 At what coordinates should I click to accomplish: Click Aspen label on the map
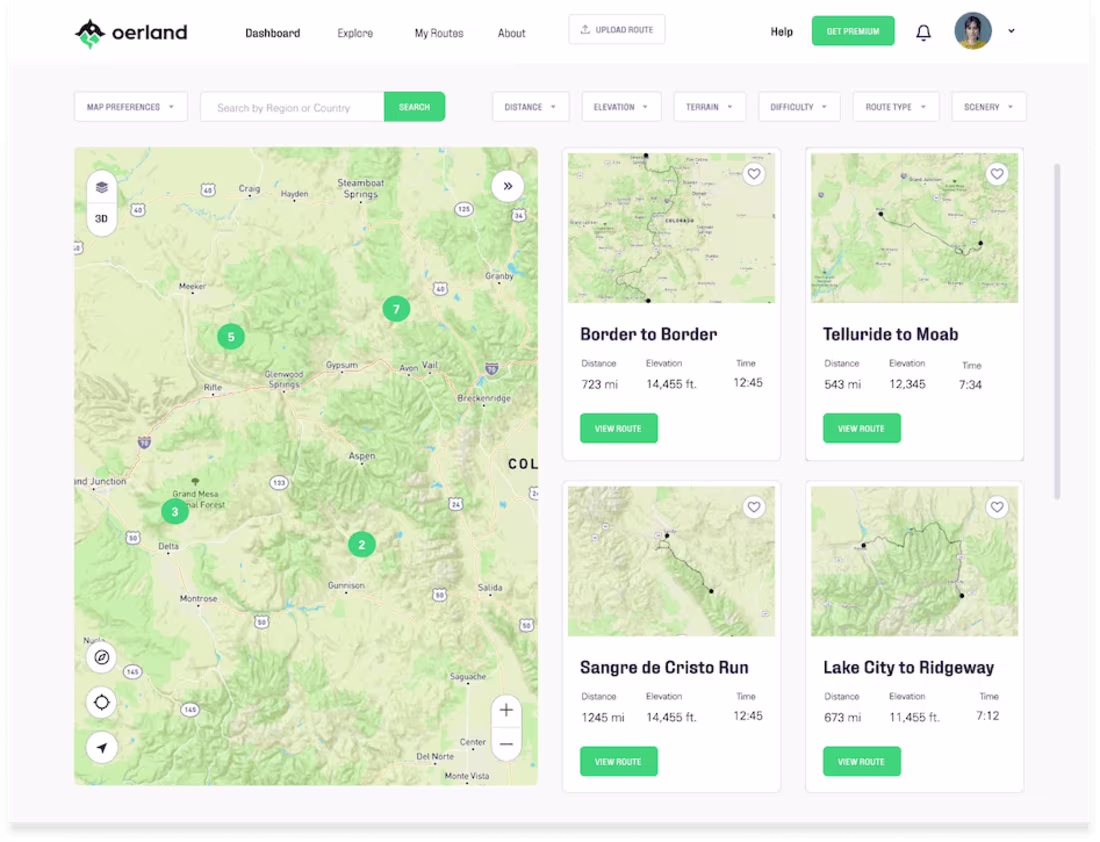tap(362, 456)
